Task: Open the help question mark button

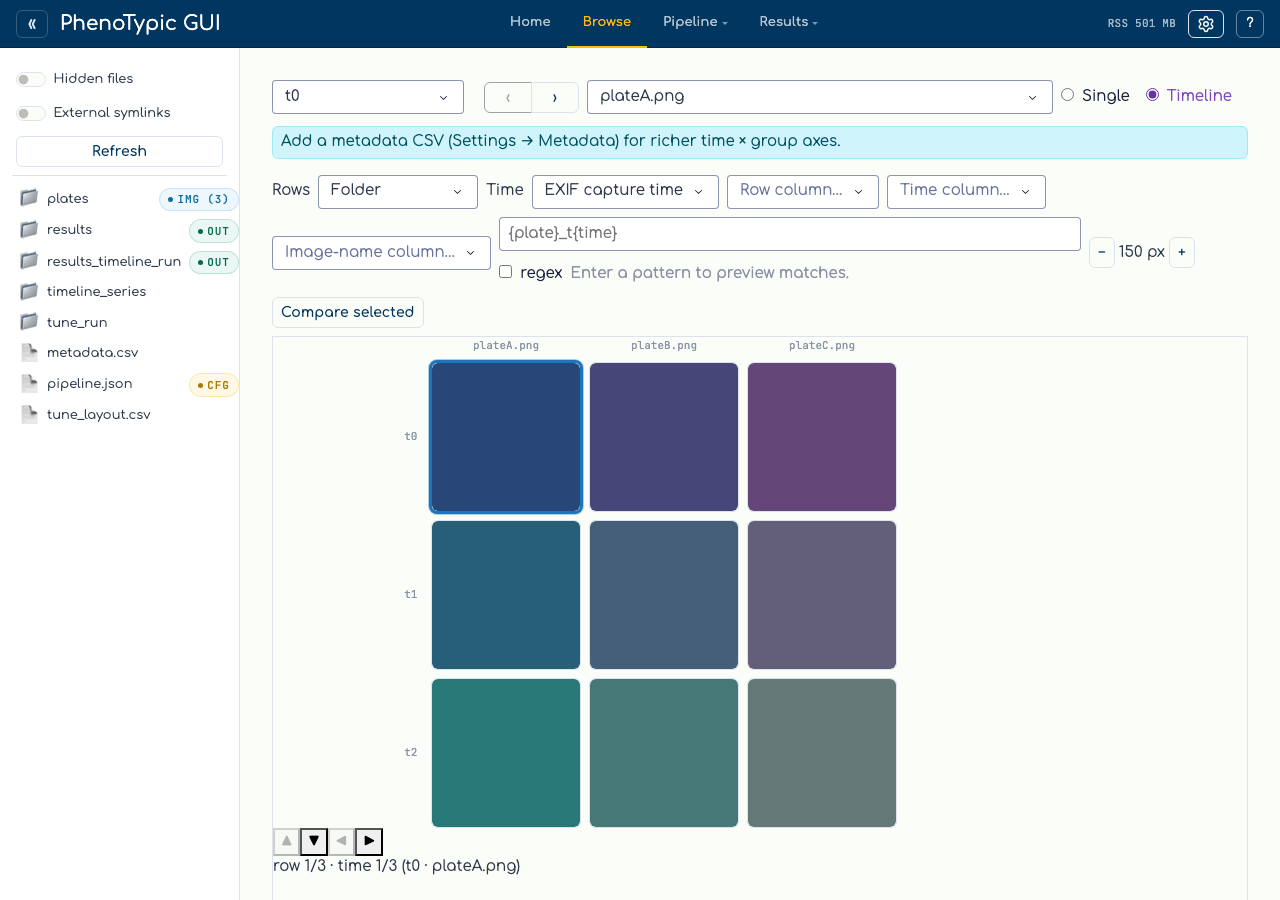Action: point(1250,24)
